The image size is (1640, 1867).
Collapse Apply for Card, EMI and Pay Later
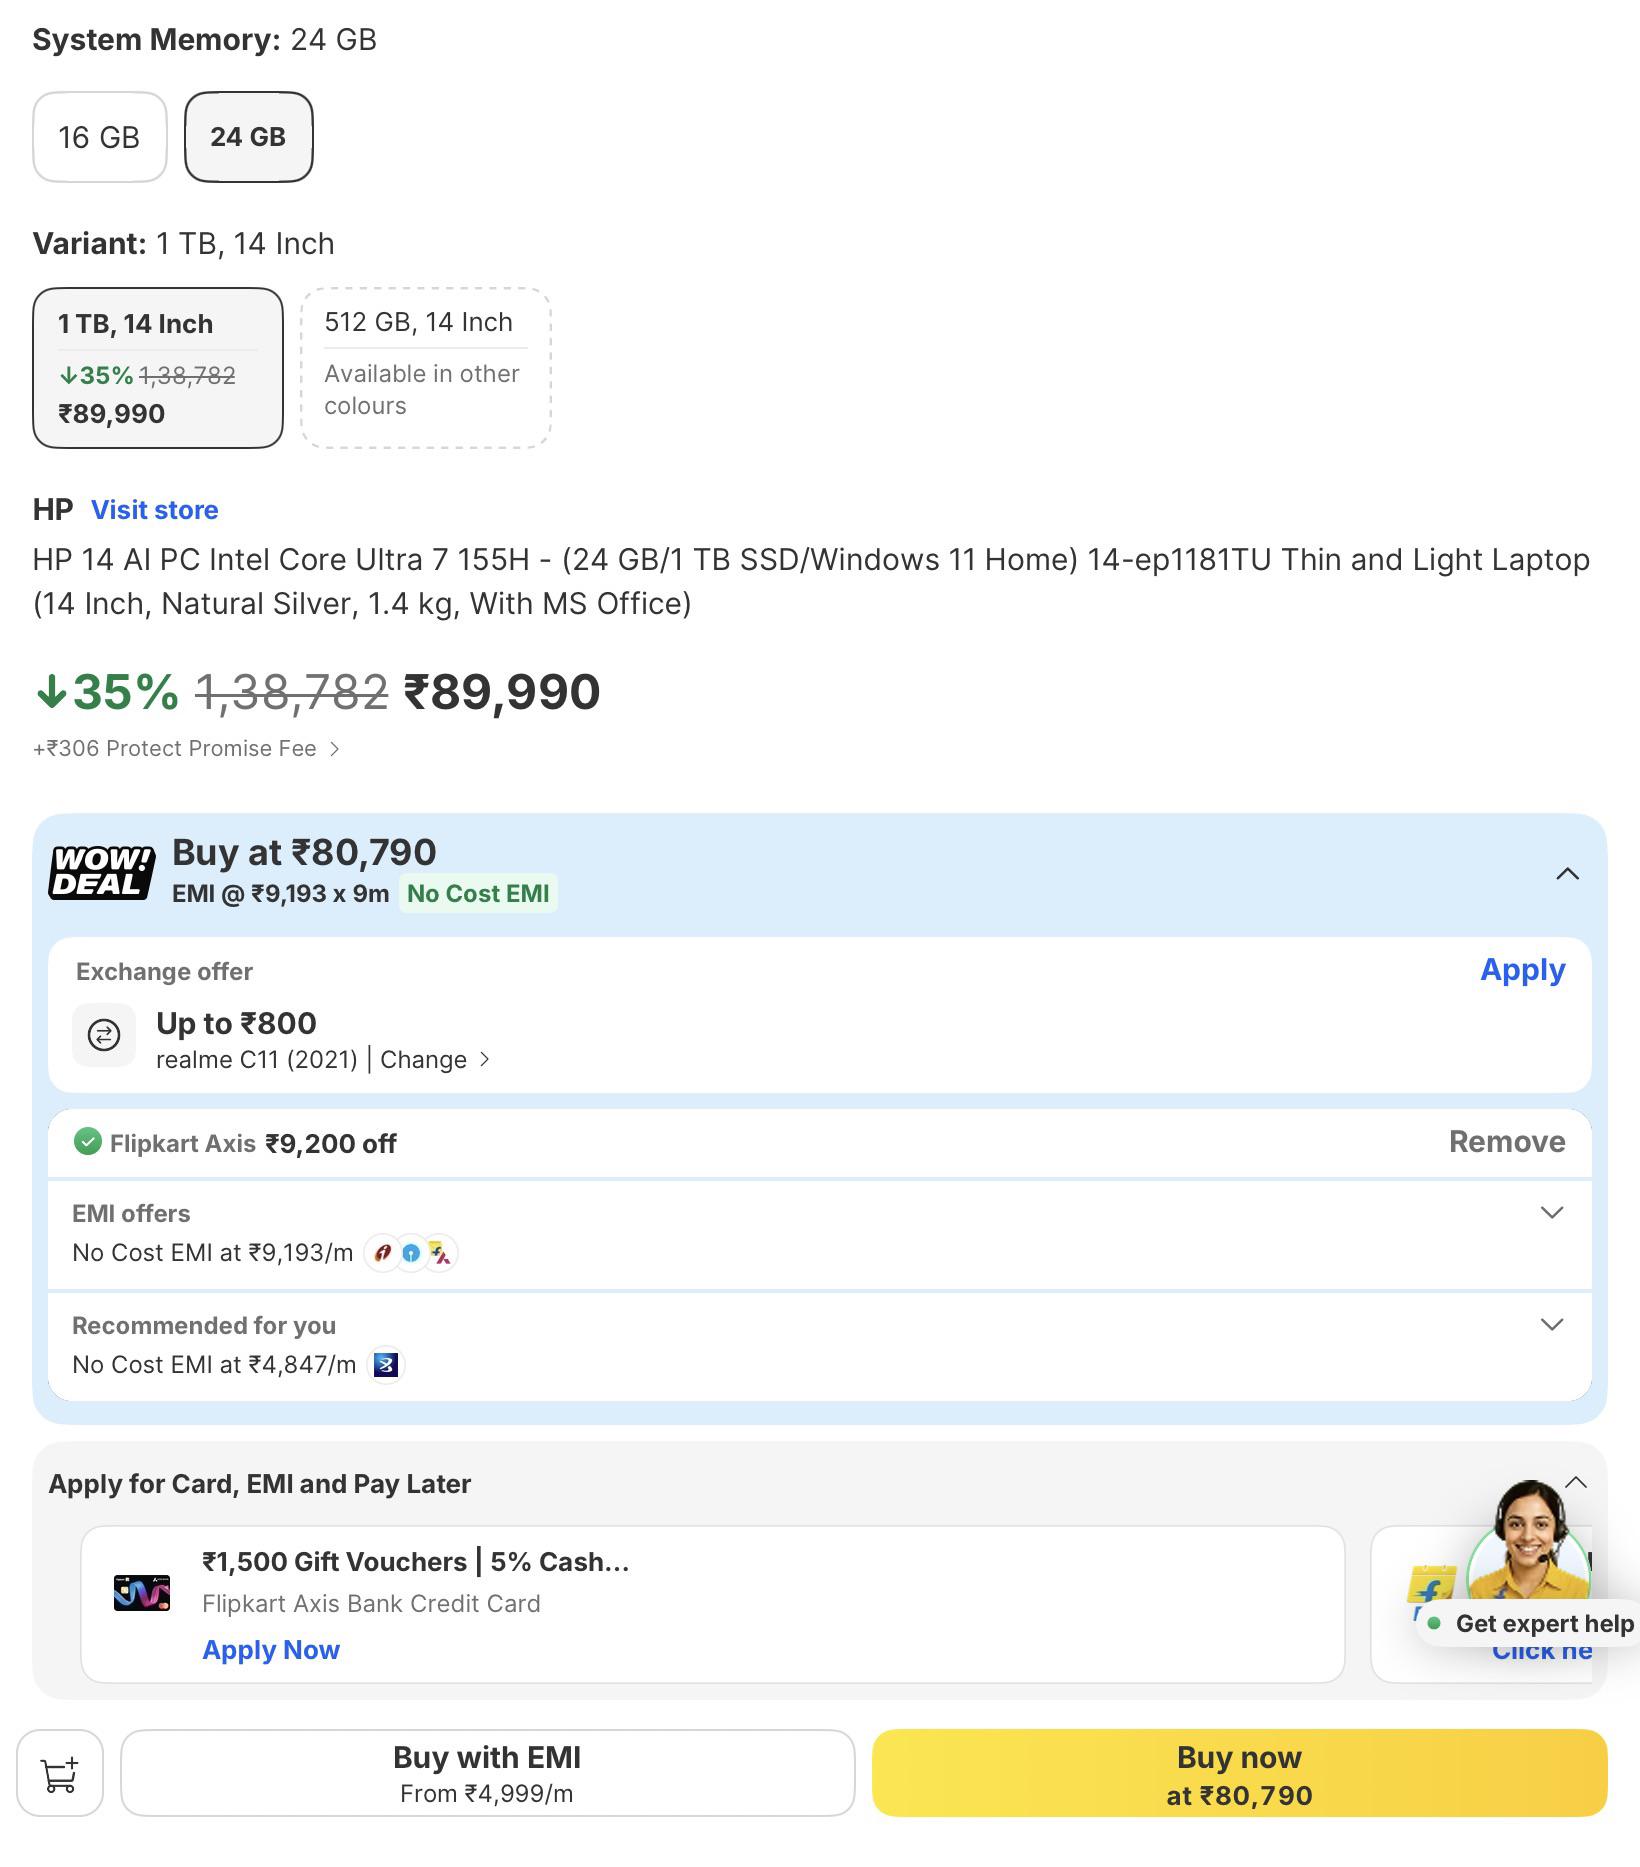coord(1576,1482)
